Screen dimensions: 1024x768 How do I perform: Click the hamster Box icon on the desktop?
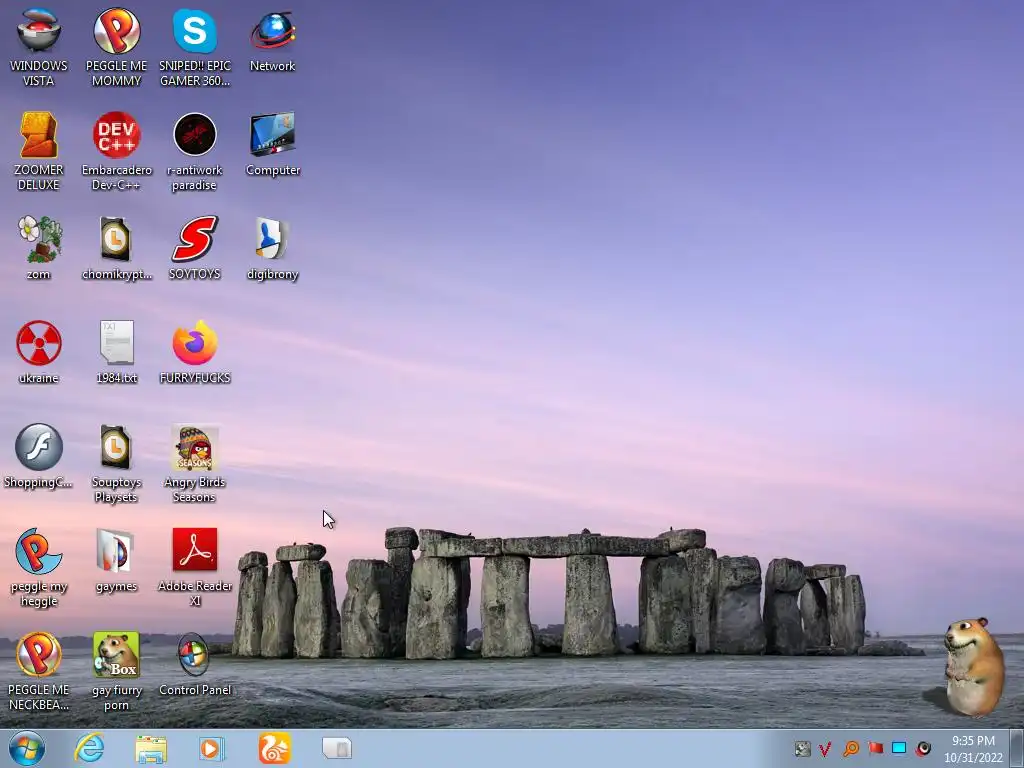tap(116, 671)
